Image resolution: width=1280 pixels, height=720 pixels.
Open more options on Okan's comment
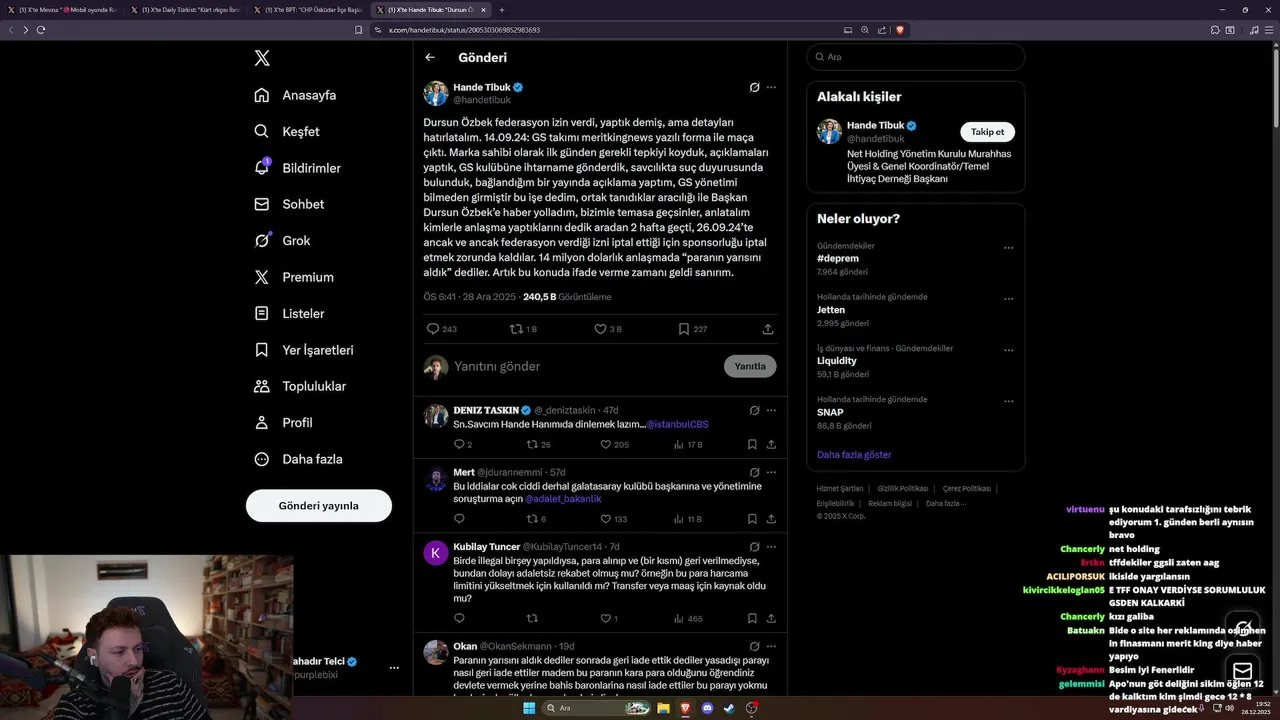[x=771, y=646]
